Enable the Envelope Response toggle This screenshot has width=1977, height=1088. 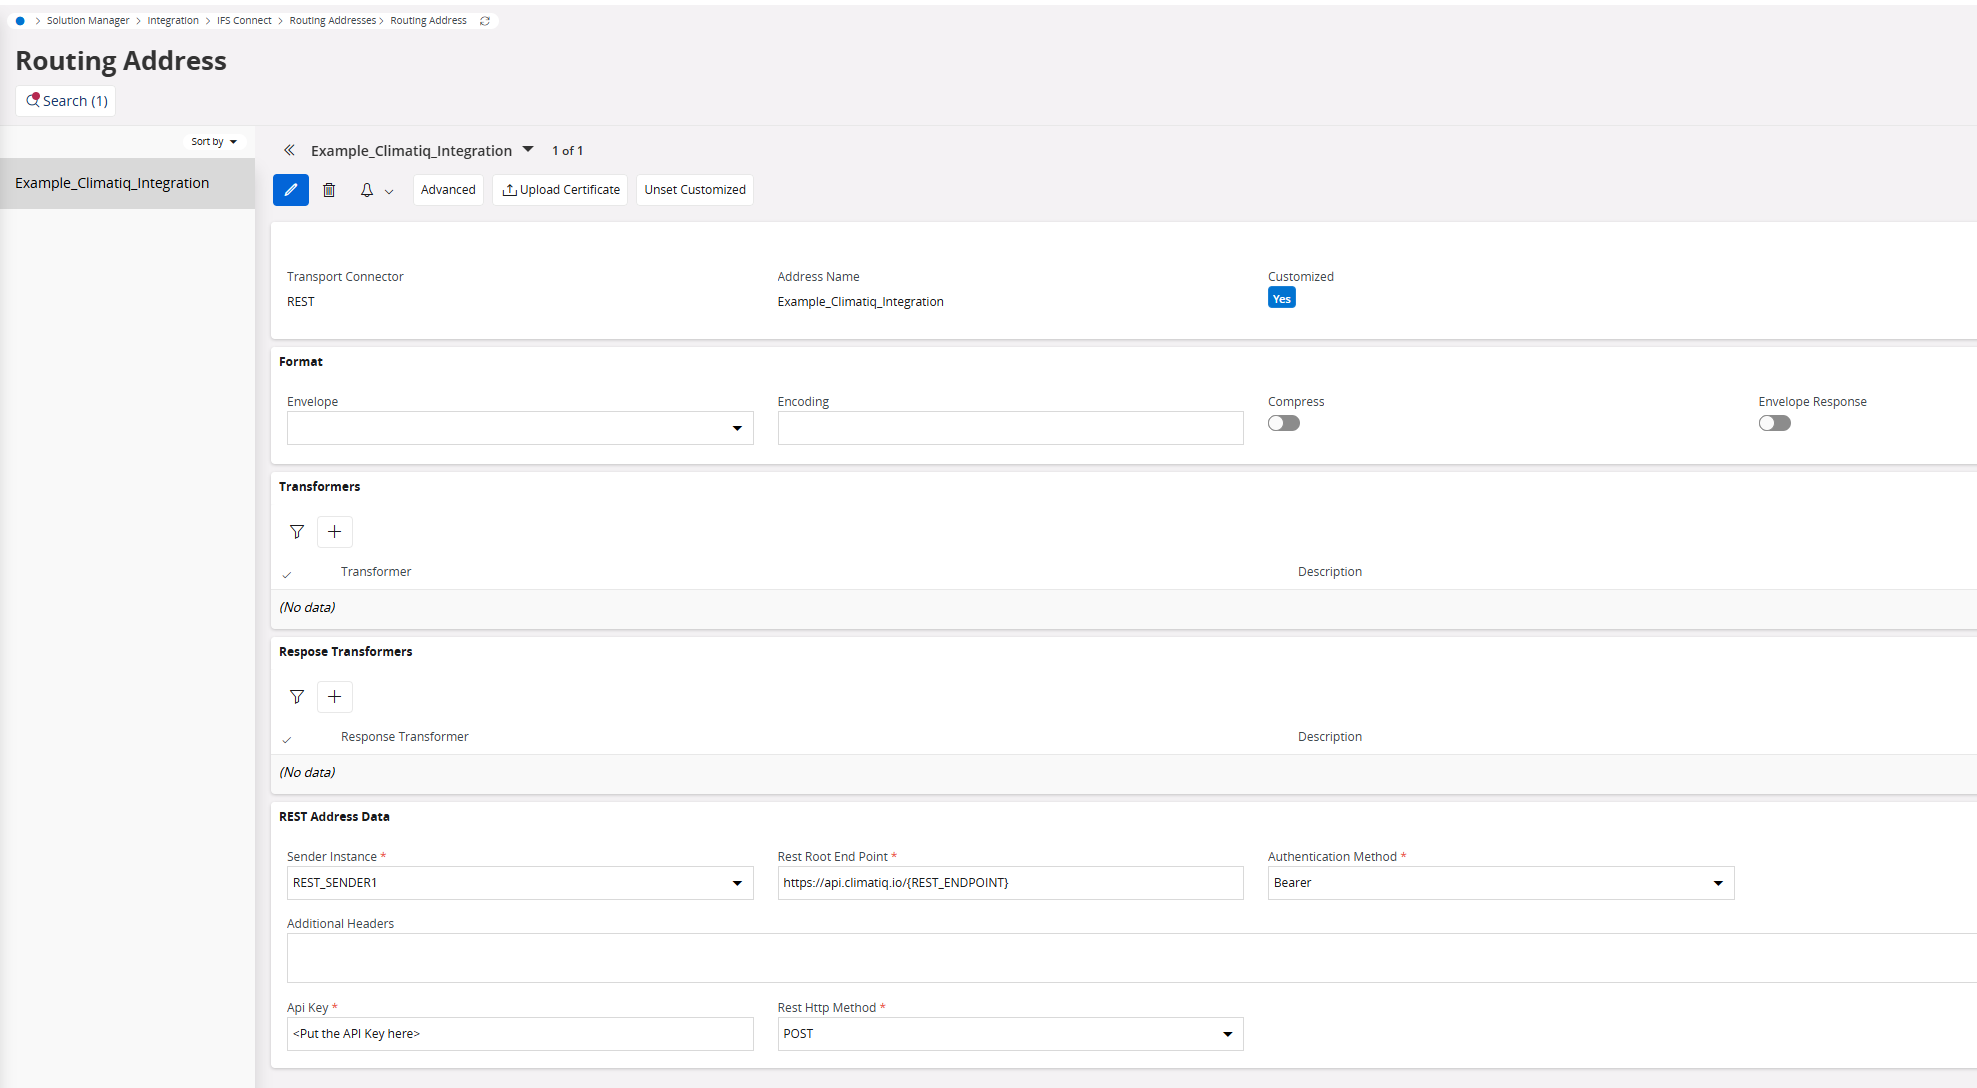click(1774, 423)
